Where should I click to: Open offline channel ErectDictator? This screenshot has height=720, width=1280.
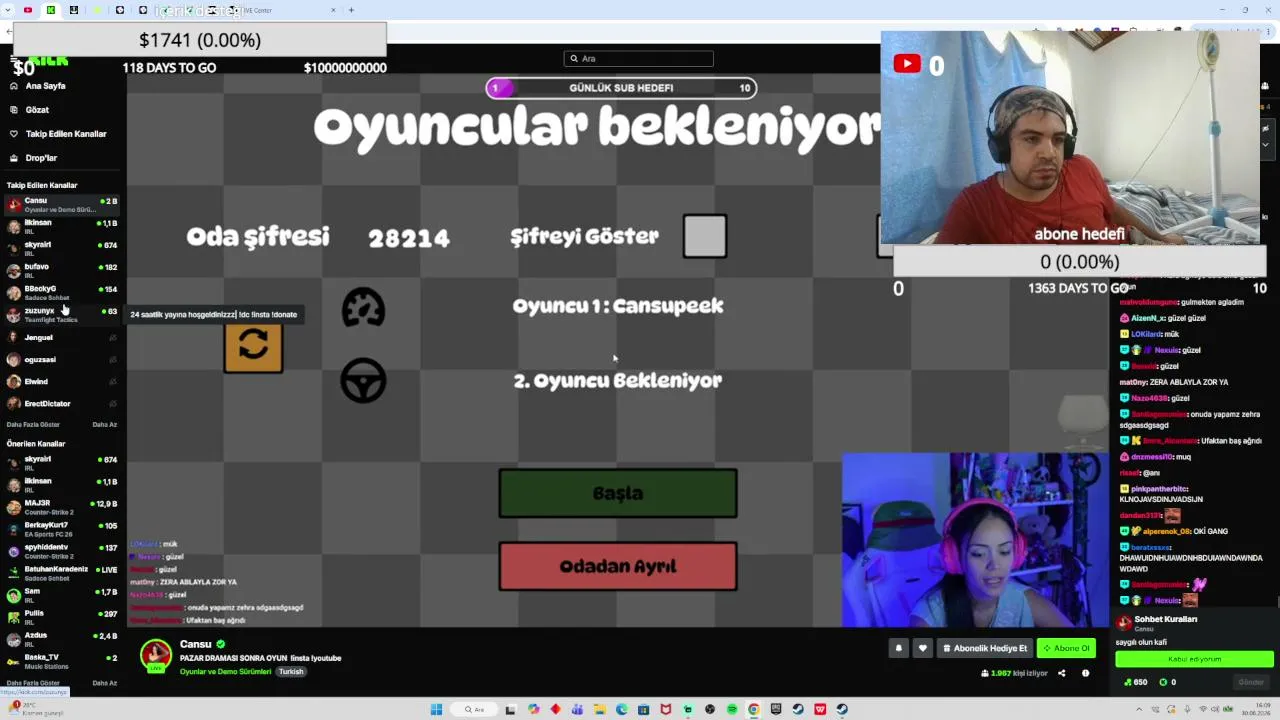(62, 403)
